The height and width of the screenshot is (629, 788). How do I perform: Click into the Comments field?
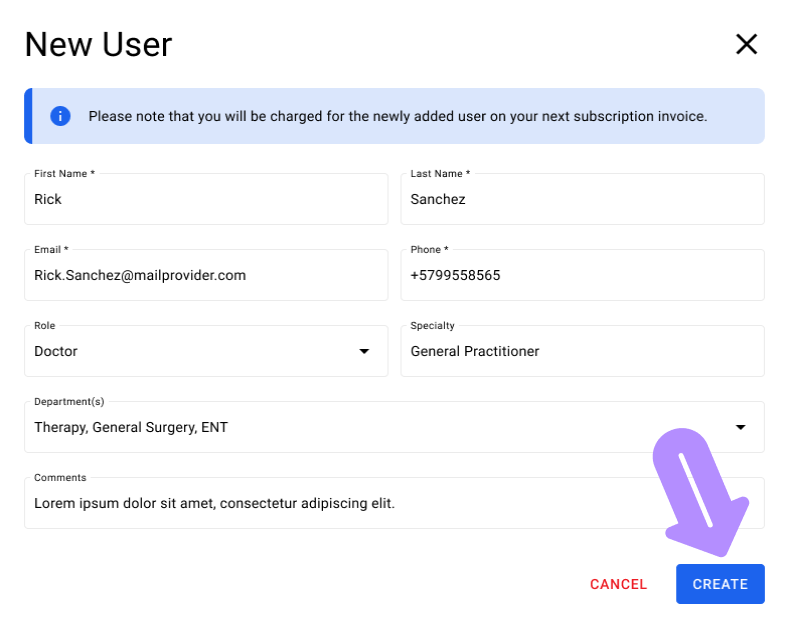pyautogui.click(x=395, y=503)
